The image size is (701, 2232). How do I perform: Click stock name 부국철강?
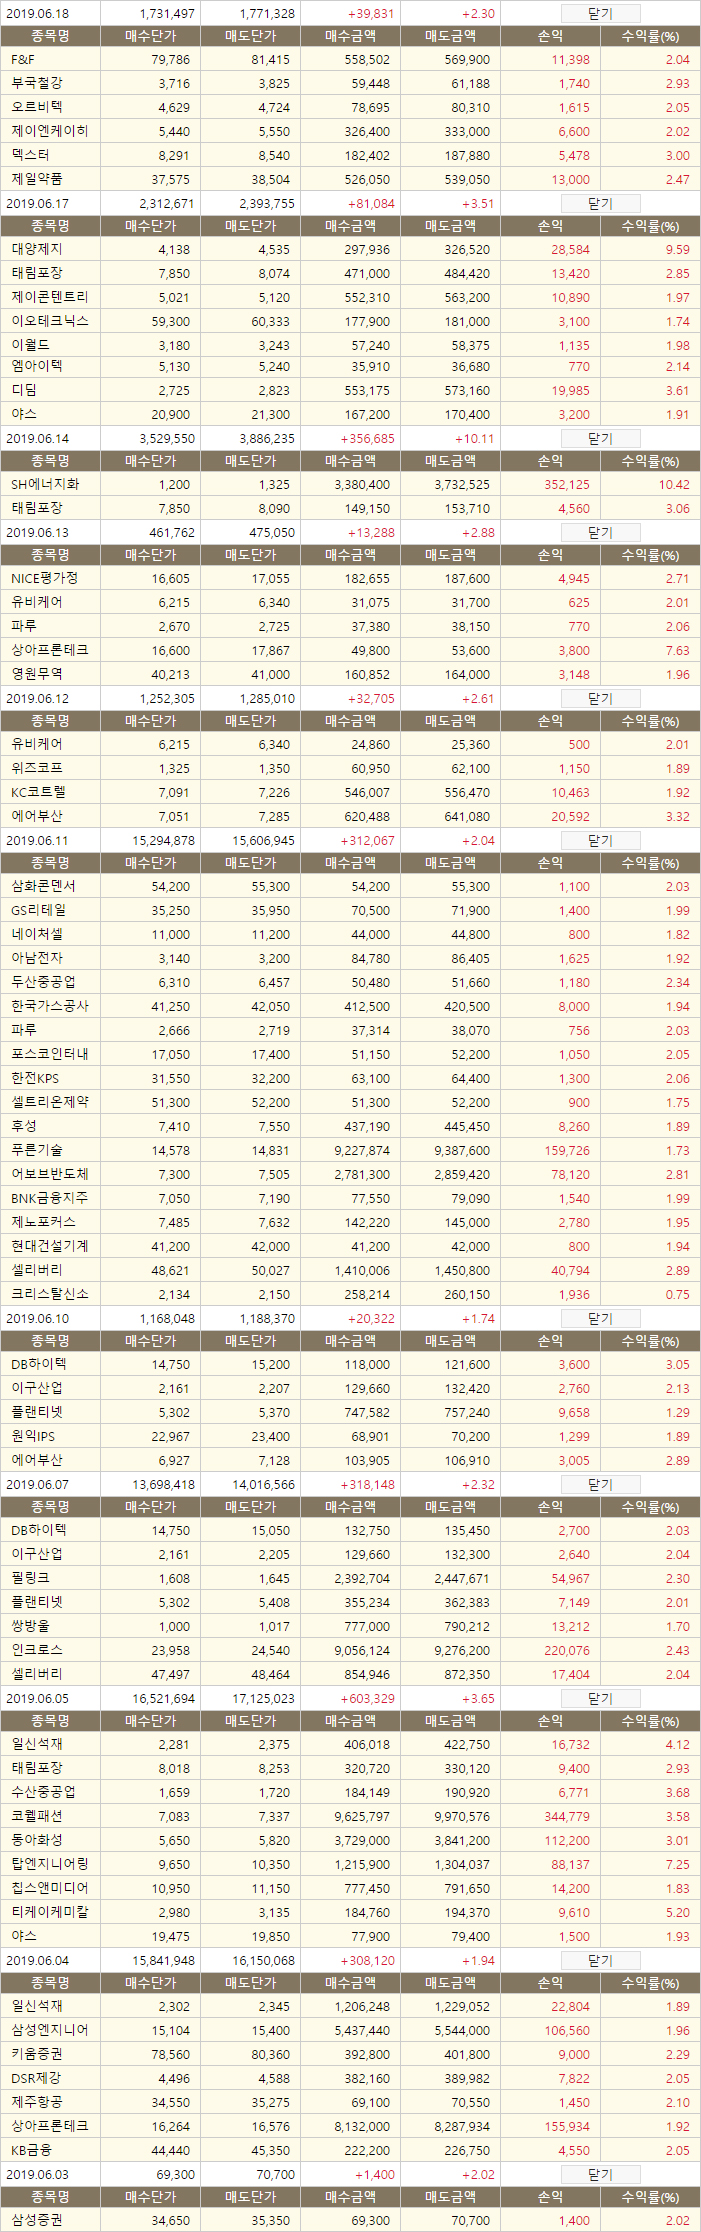point(37,84)
